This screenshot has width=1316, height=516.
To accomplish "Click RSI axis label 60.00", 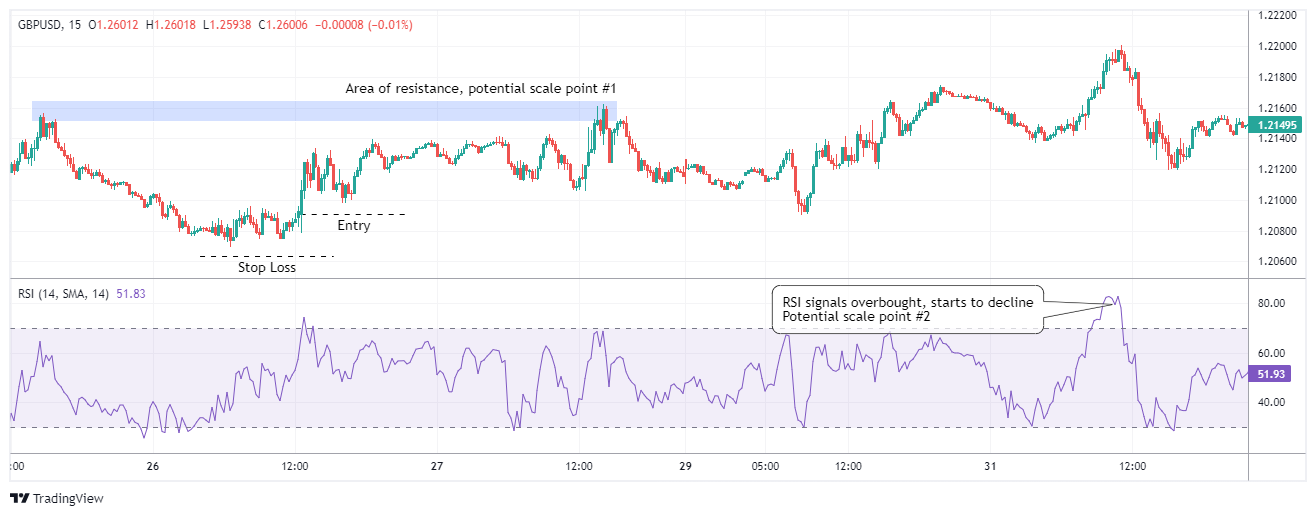I will pyautogui.click(x=1271, y=353).
